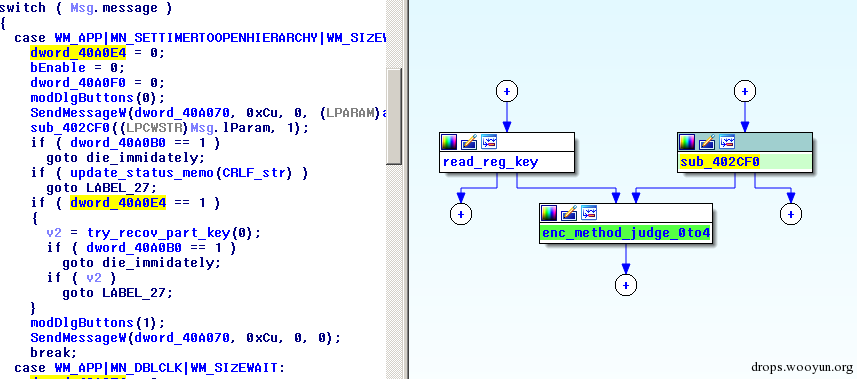Click the edit pencil icon on read_reg_key node
This screenshot has height=379, width=857.
[469, 143]
